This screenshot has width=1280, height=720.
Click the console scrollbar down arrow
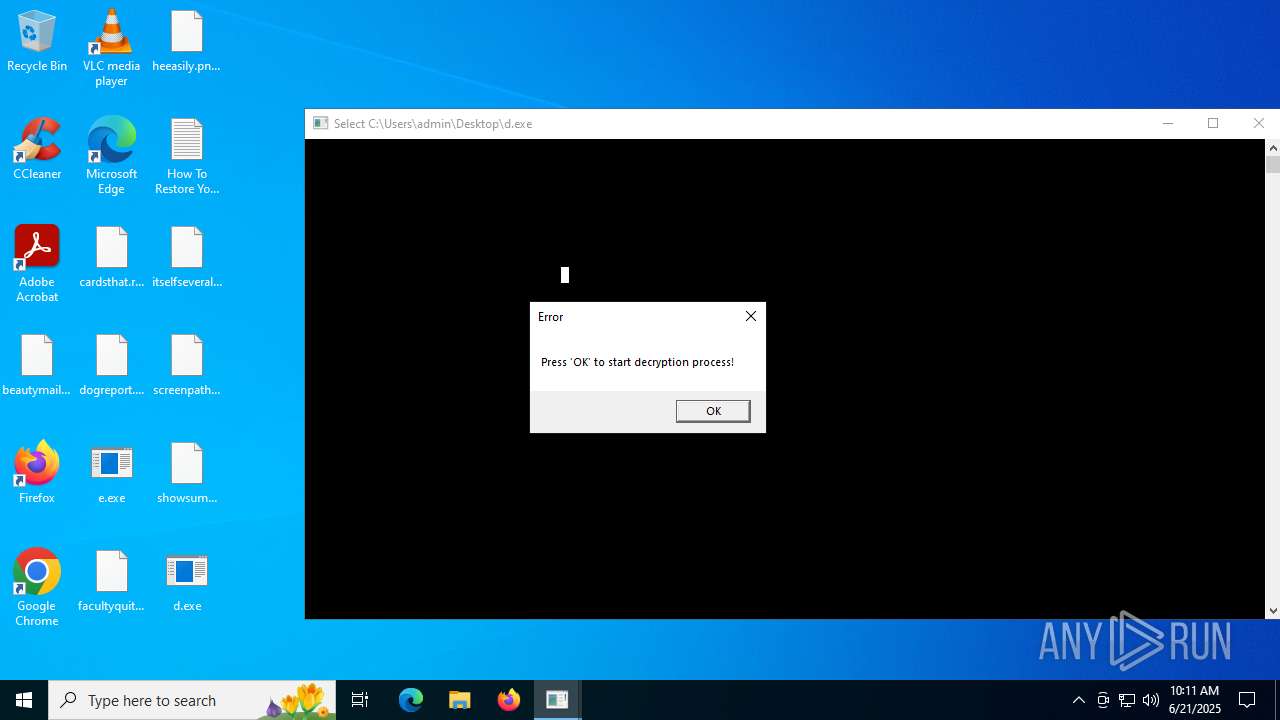(1273, 610)
